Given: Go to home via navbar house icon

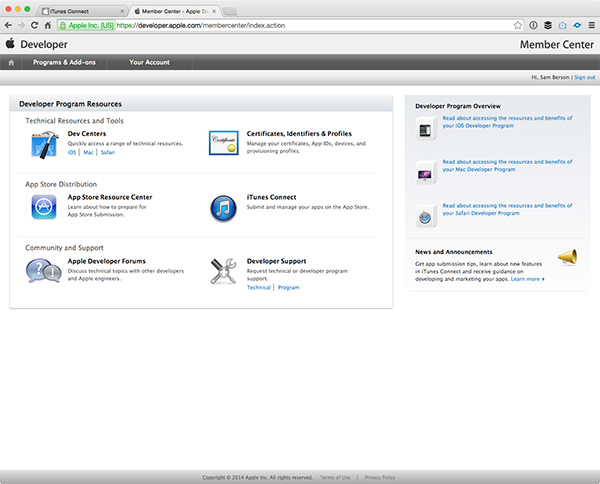Looking at the screenshot, I should 11,62.
